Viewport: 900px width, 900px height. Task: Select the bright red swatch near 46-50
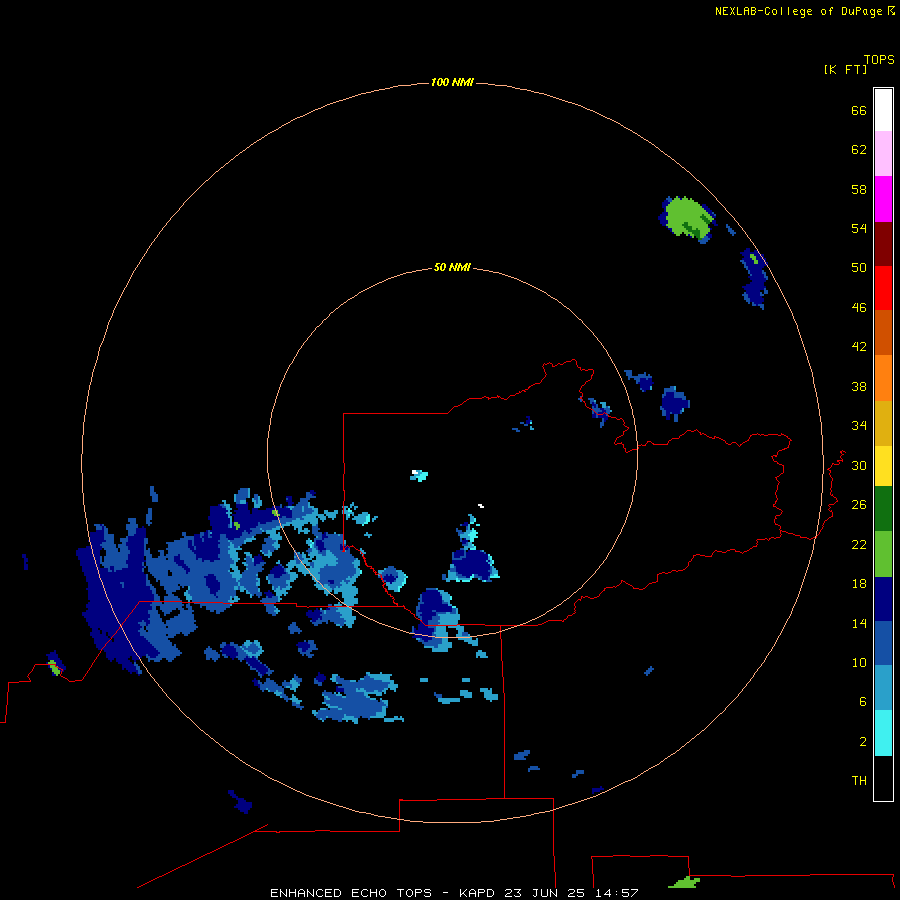point(883,288)
